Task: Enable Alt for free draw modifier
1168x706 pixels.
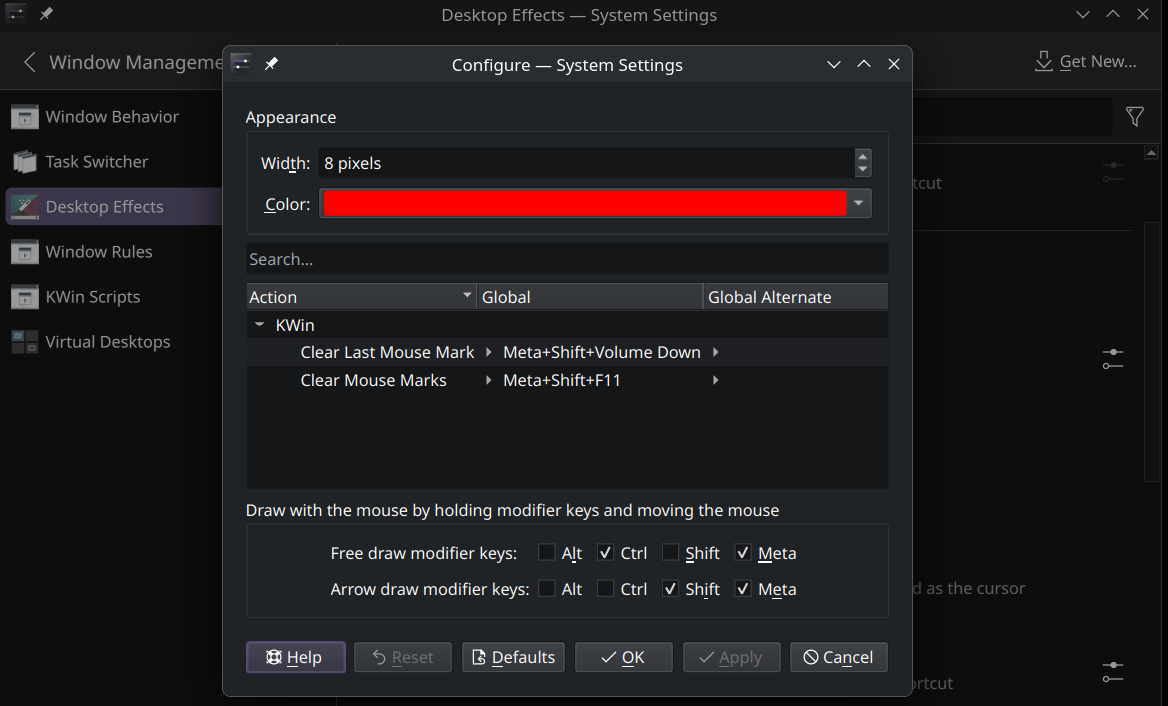Action: 547,553
